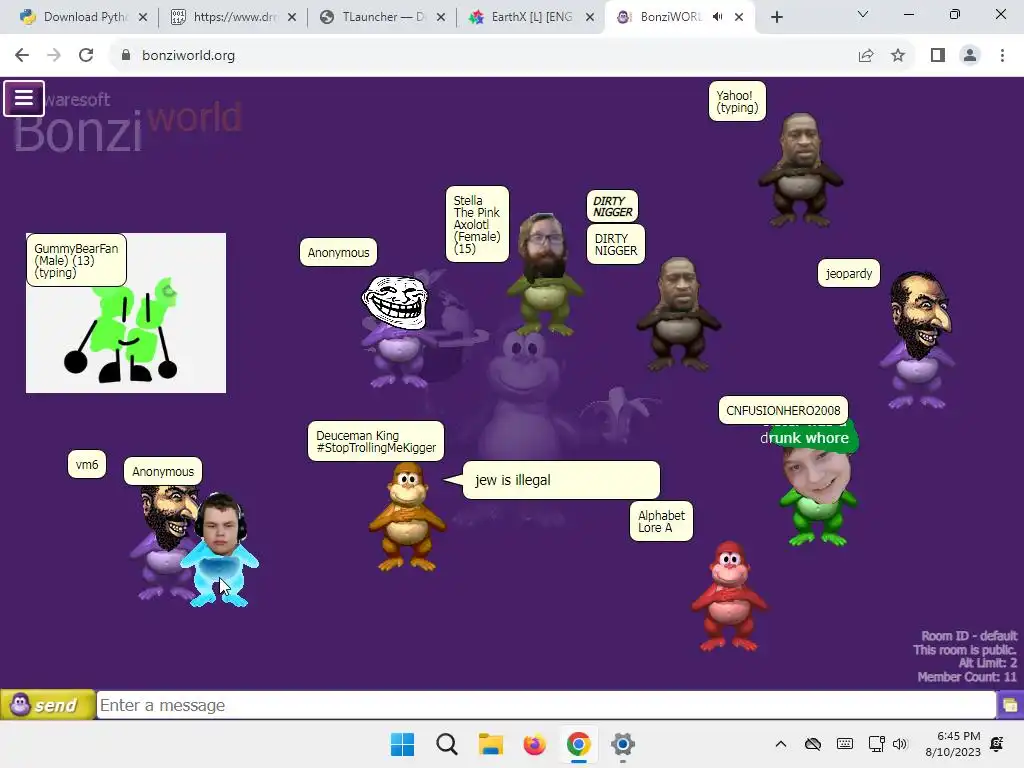The width and height of the screenshot is (1024, 768).
Task: Open the touch keyboard tray icon
Action: pos(844,744)
